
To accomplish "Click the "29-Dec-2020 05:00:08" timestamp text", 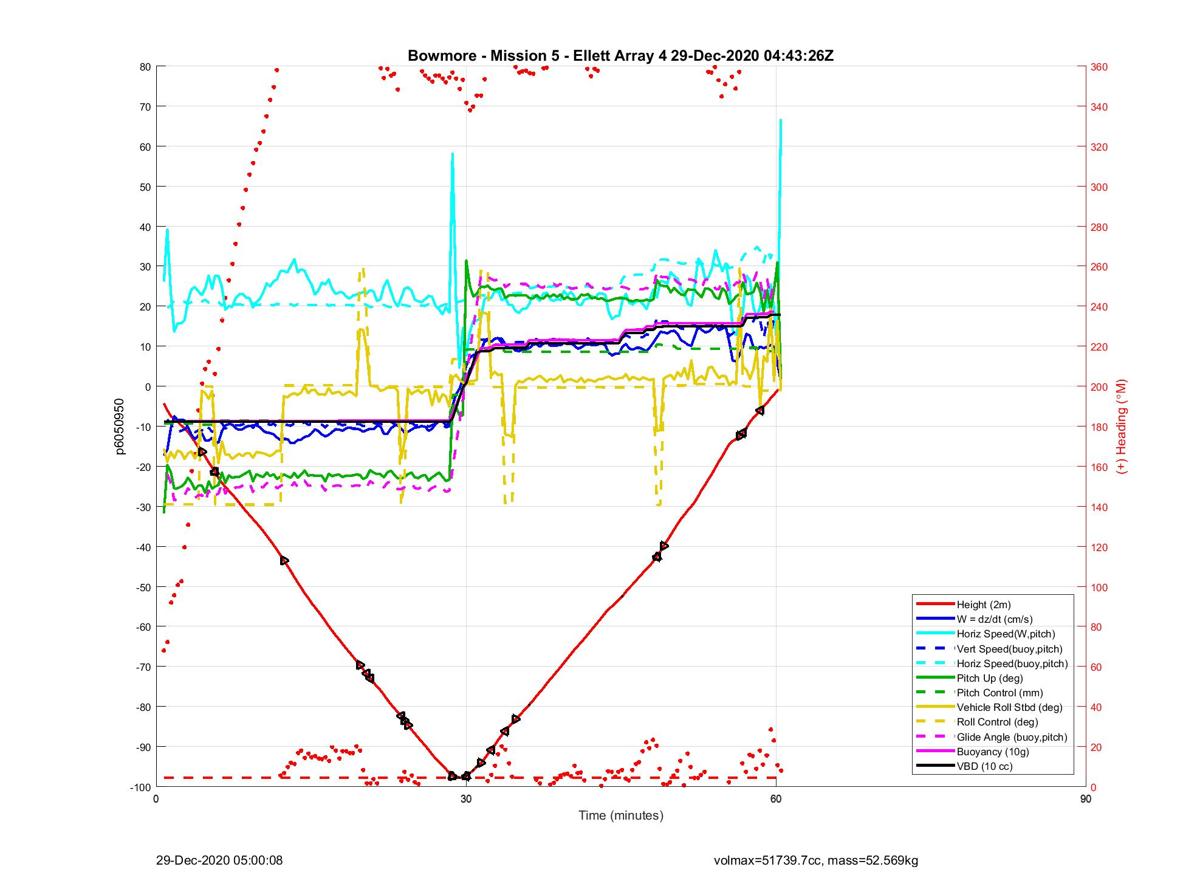I will pos(219,860).
